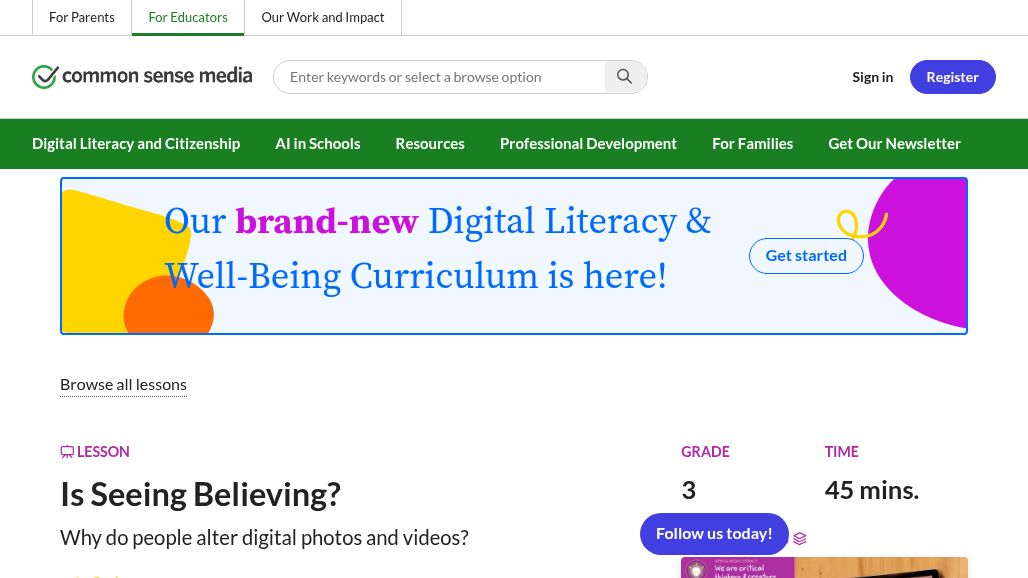This screenshot has height=578, width=1028.
Task: Click the layered stack icon near Follow us today
Action: [799, 538]
